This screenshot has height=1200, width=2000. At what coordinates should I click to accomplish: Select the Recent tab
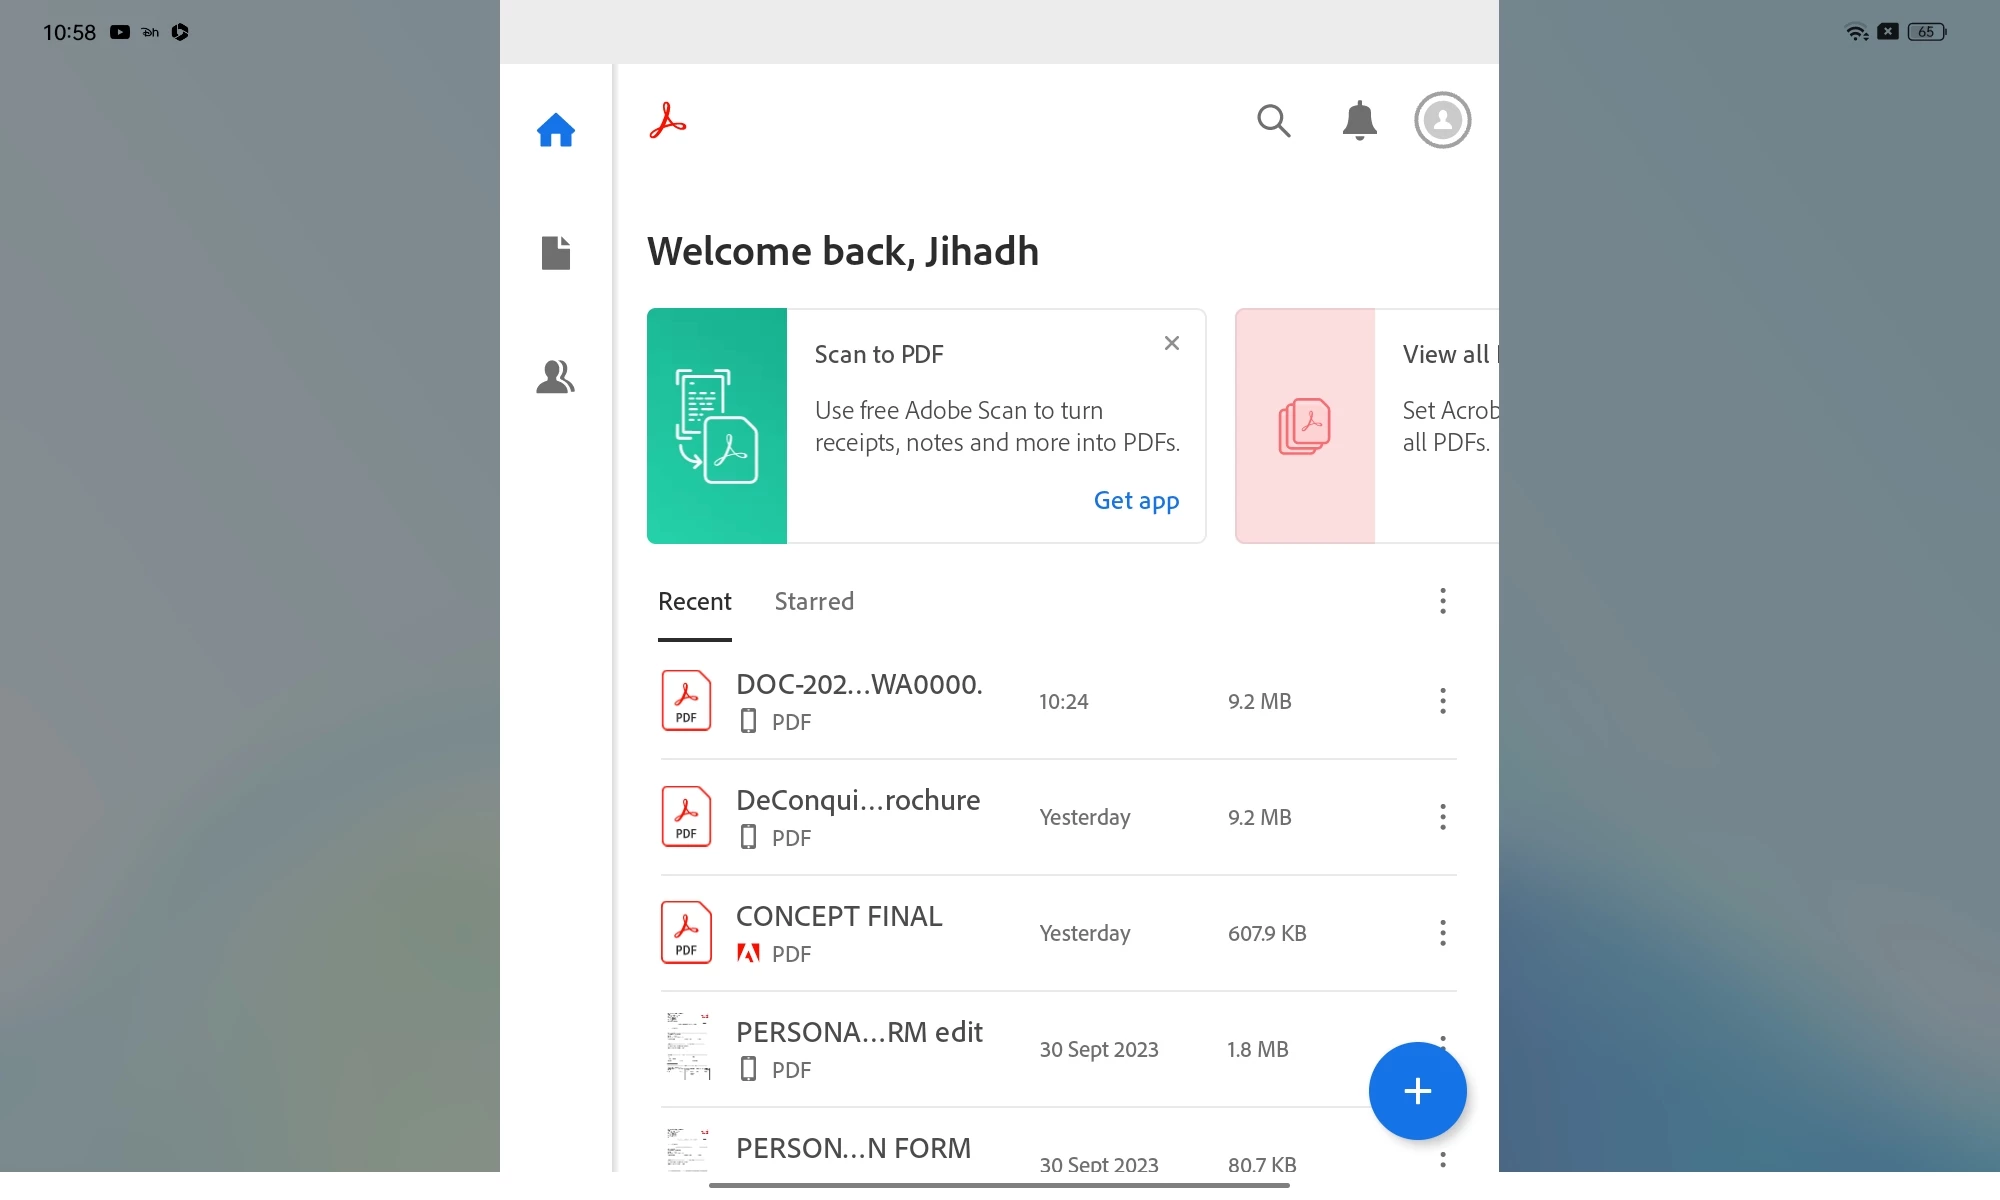pos(694,601)
